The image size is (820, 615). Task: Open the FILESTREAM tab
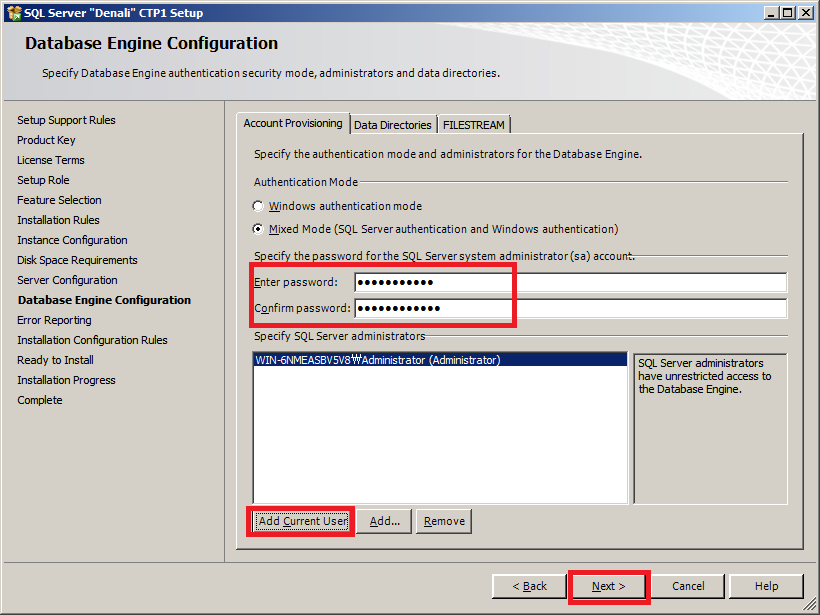[474, 125]
